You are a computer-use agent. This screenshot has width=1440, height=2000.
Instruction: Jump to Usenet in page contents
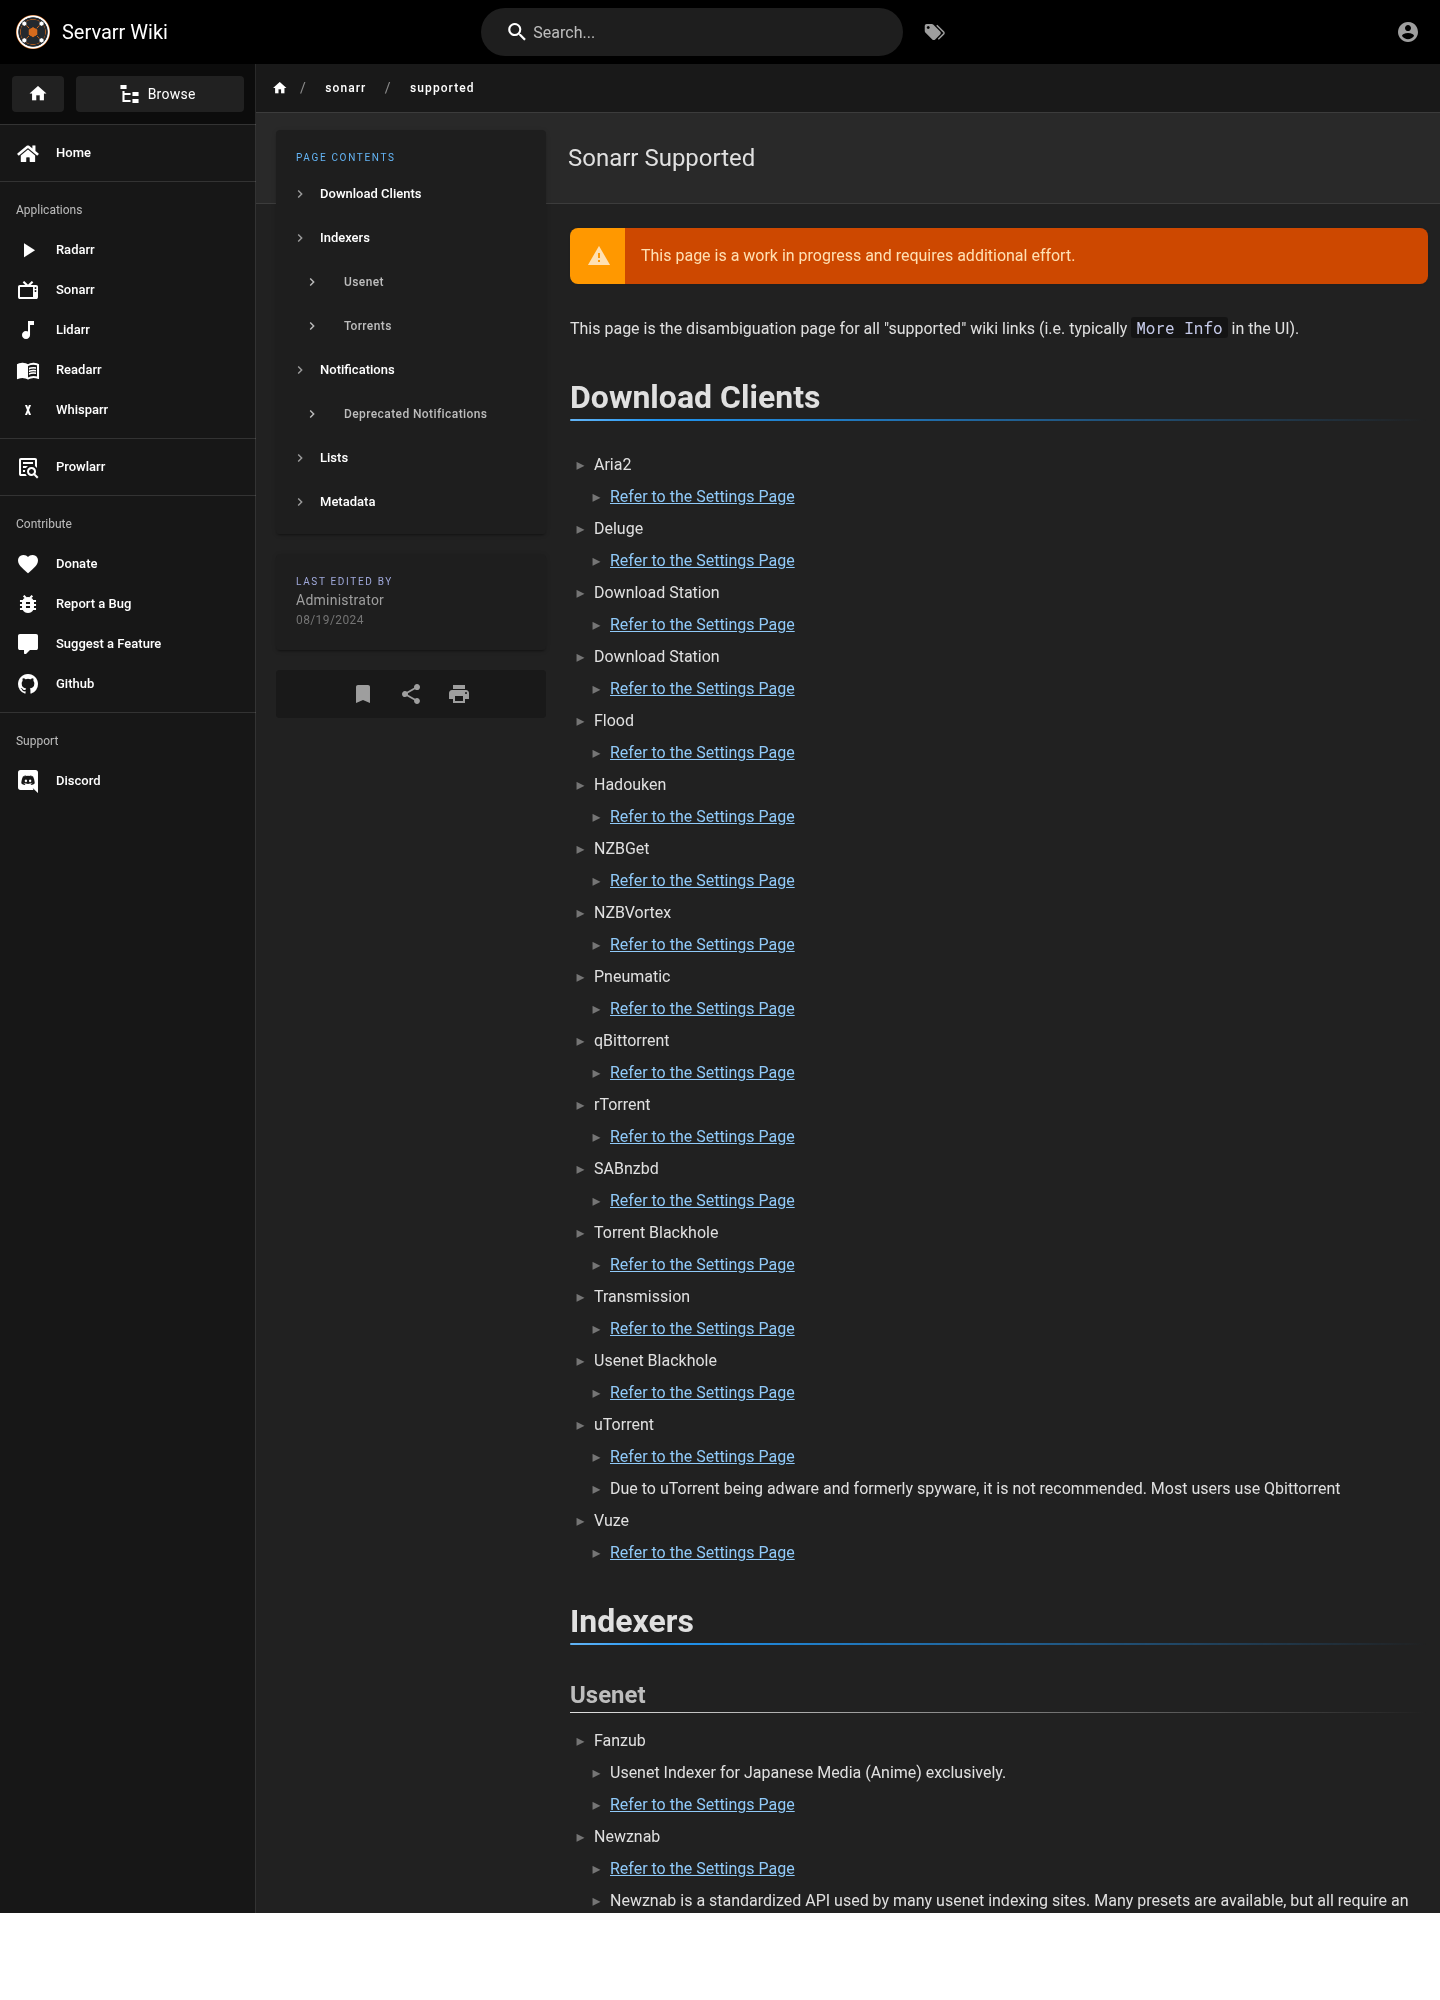364,282
